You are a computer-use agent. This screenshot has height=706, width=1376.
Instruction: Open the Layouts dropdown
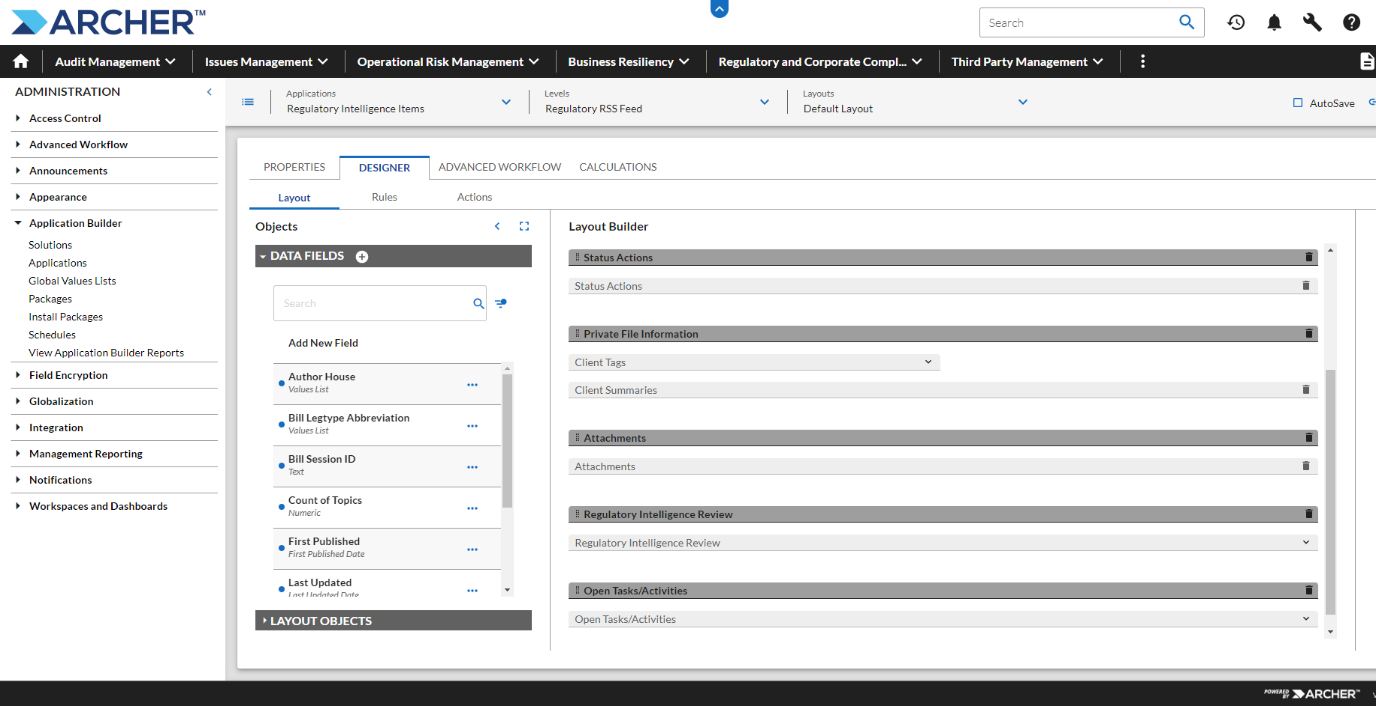[1022, 102]
